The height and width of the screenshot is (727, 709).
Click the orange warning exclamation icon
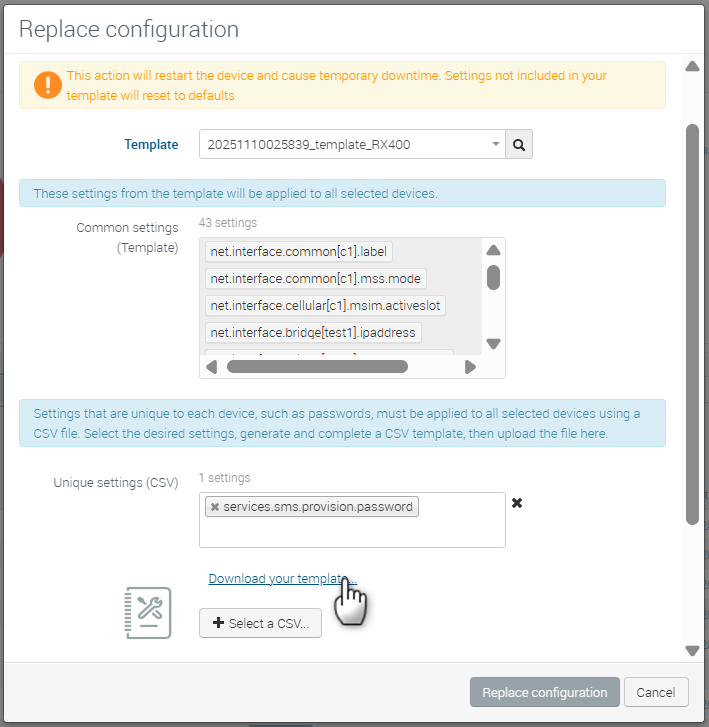(x=47, y=85)
